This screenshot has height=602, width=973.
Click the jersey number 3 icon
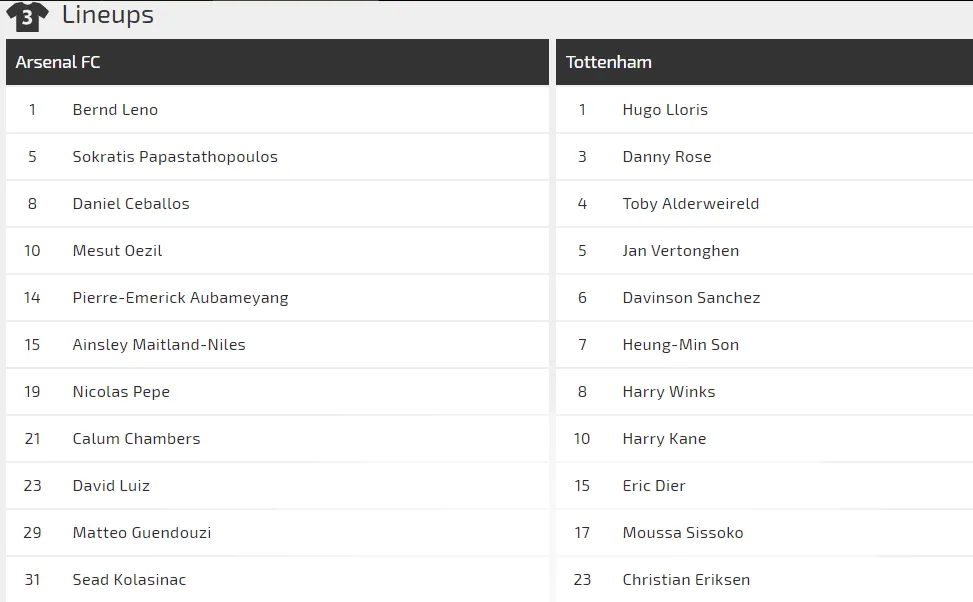[26, 16]
